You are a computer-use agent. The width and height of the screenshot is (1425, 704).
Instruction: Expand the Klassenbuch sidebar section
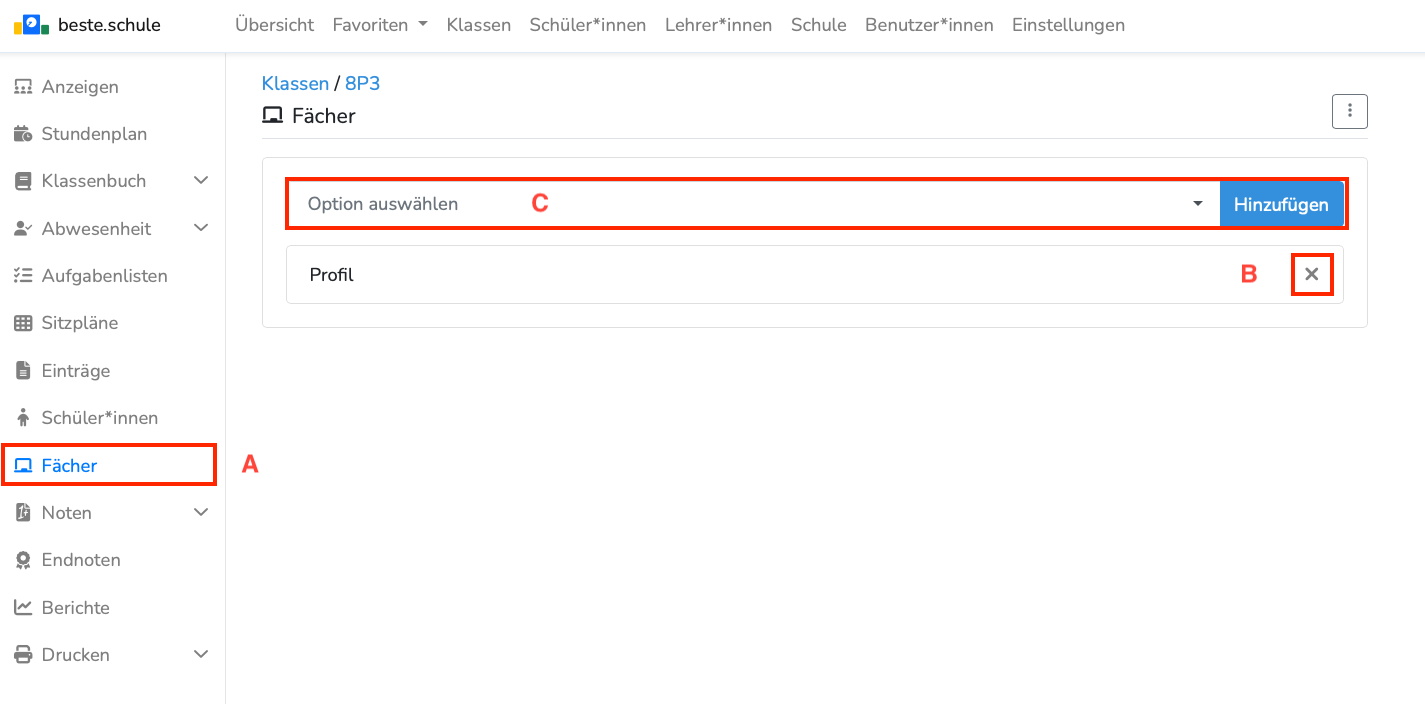pyautogui.click(x=200, y=181)
